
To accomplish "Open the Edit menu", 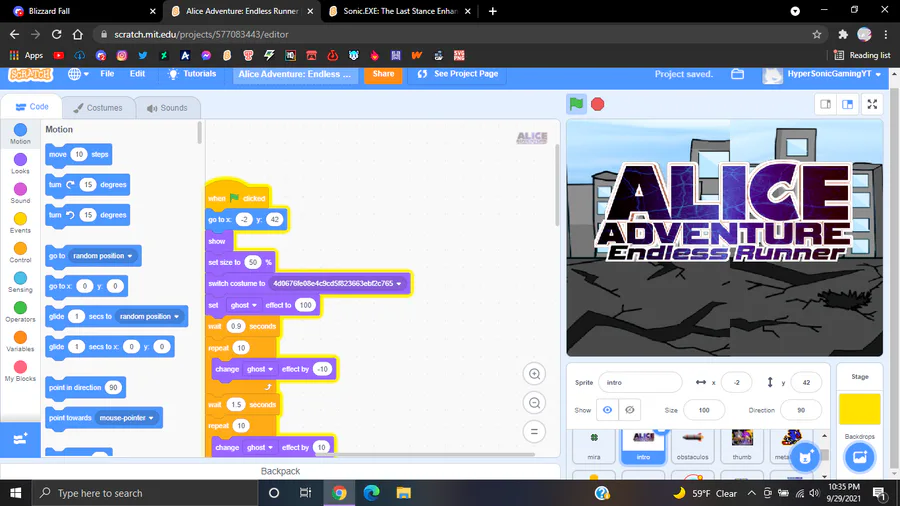I will coord(137,74).
